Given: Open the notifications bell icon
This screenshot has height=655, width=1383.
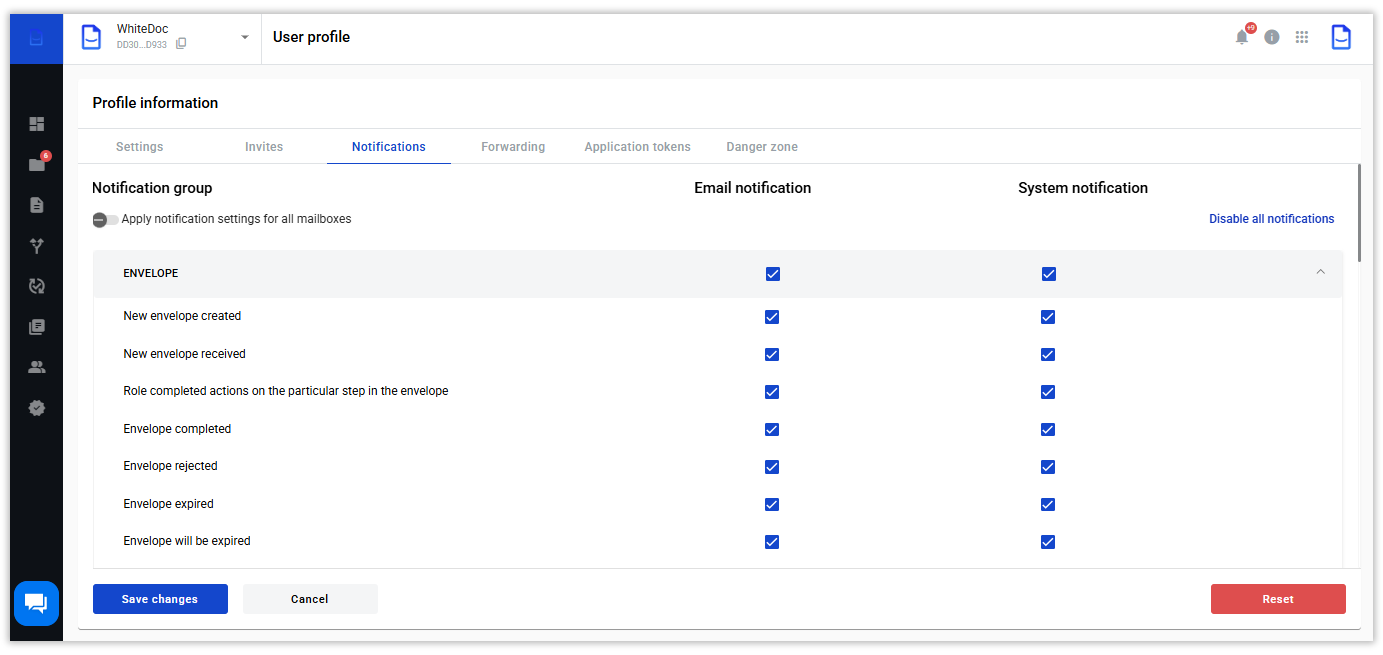Looking at the screenshot, I should [1242, 37].
